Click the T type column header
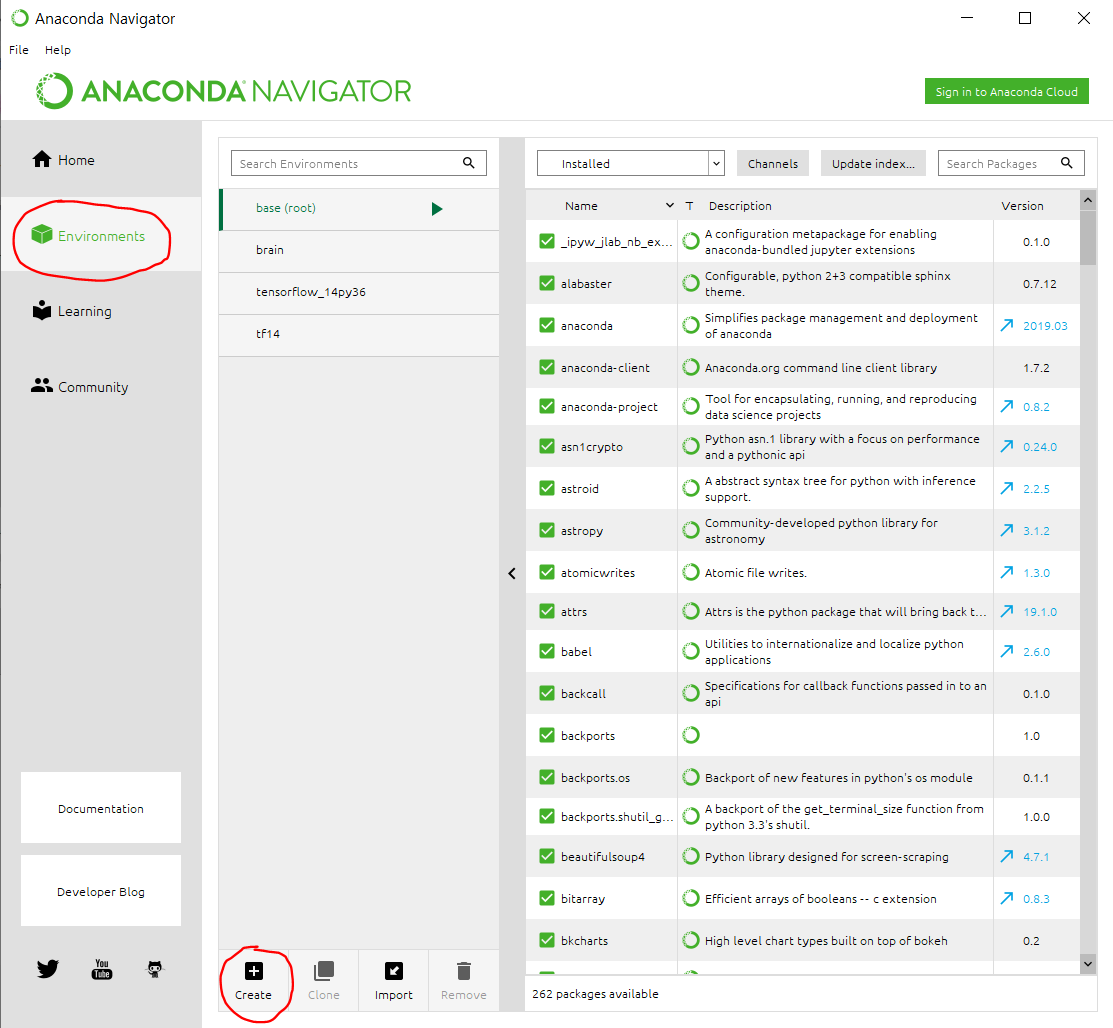The height and width of the screenshot is (1028, 1113). [x=689, y=205]
